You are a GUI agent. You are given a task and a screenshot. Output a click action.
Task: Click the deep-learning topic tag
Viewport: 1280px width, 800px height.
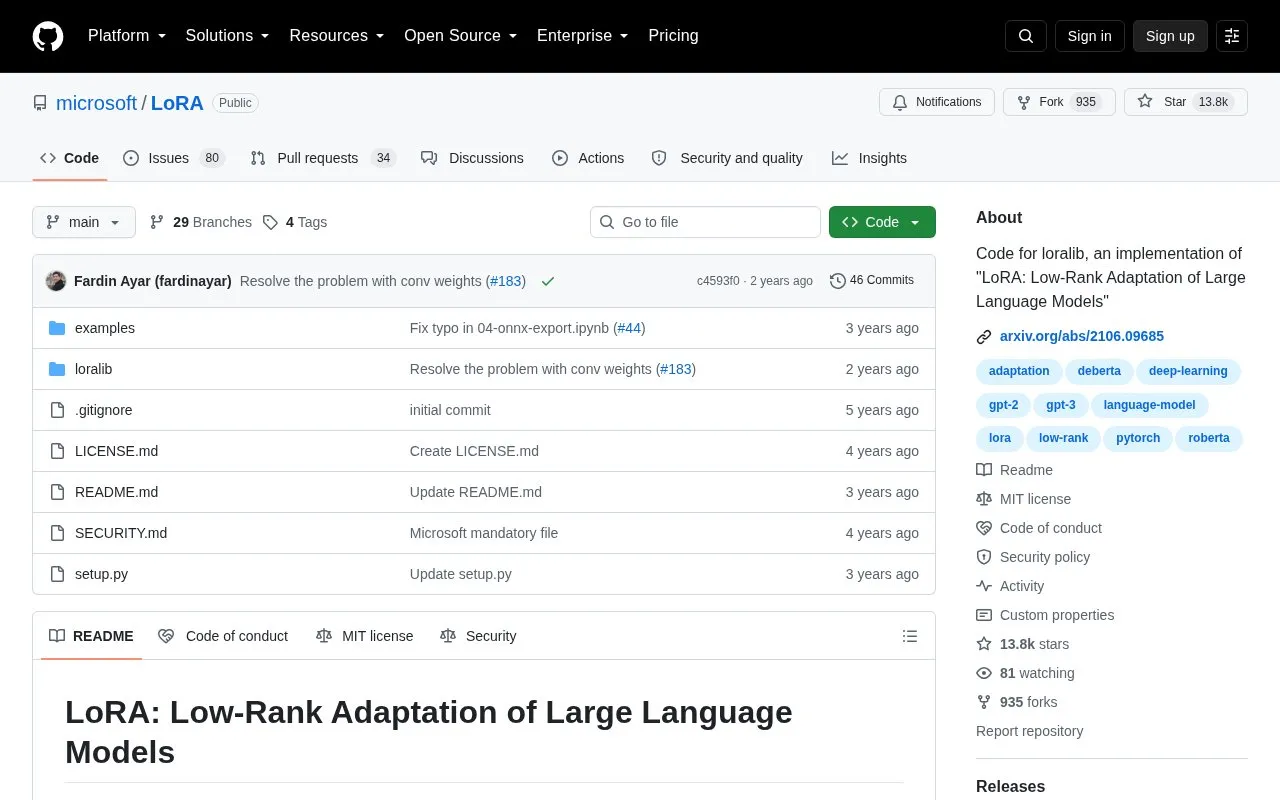point(1188,372)
